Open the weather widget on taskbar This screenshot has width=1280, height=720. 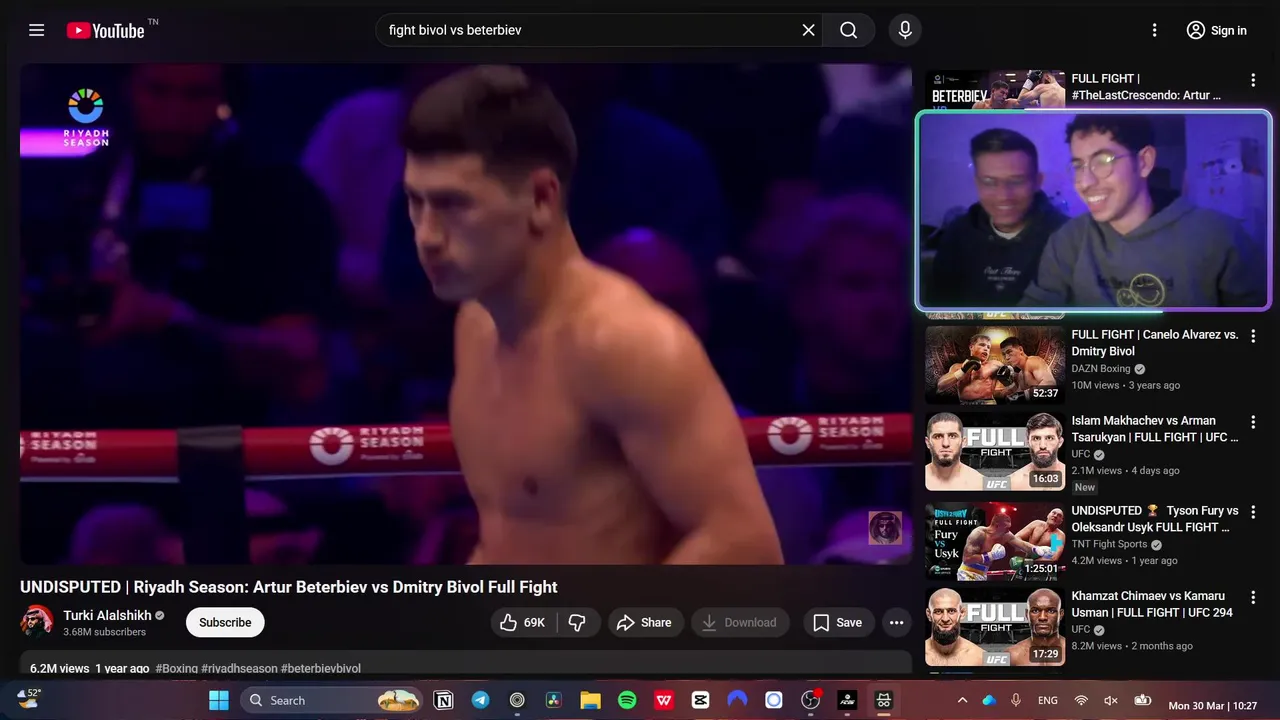click(29, 699)
